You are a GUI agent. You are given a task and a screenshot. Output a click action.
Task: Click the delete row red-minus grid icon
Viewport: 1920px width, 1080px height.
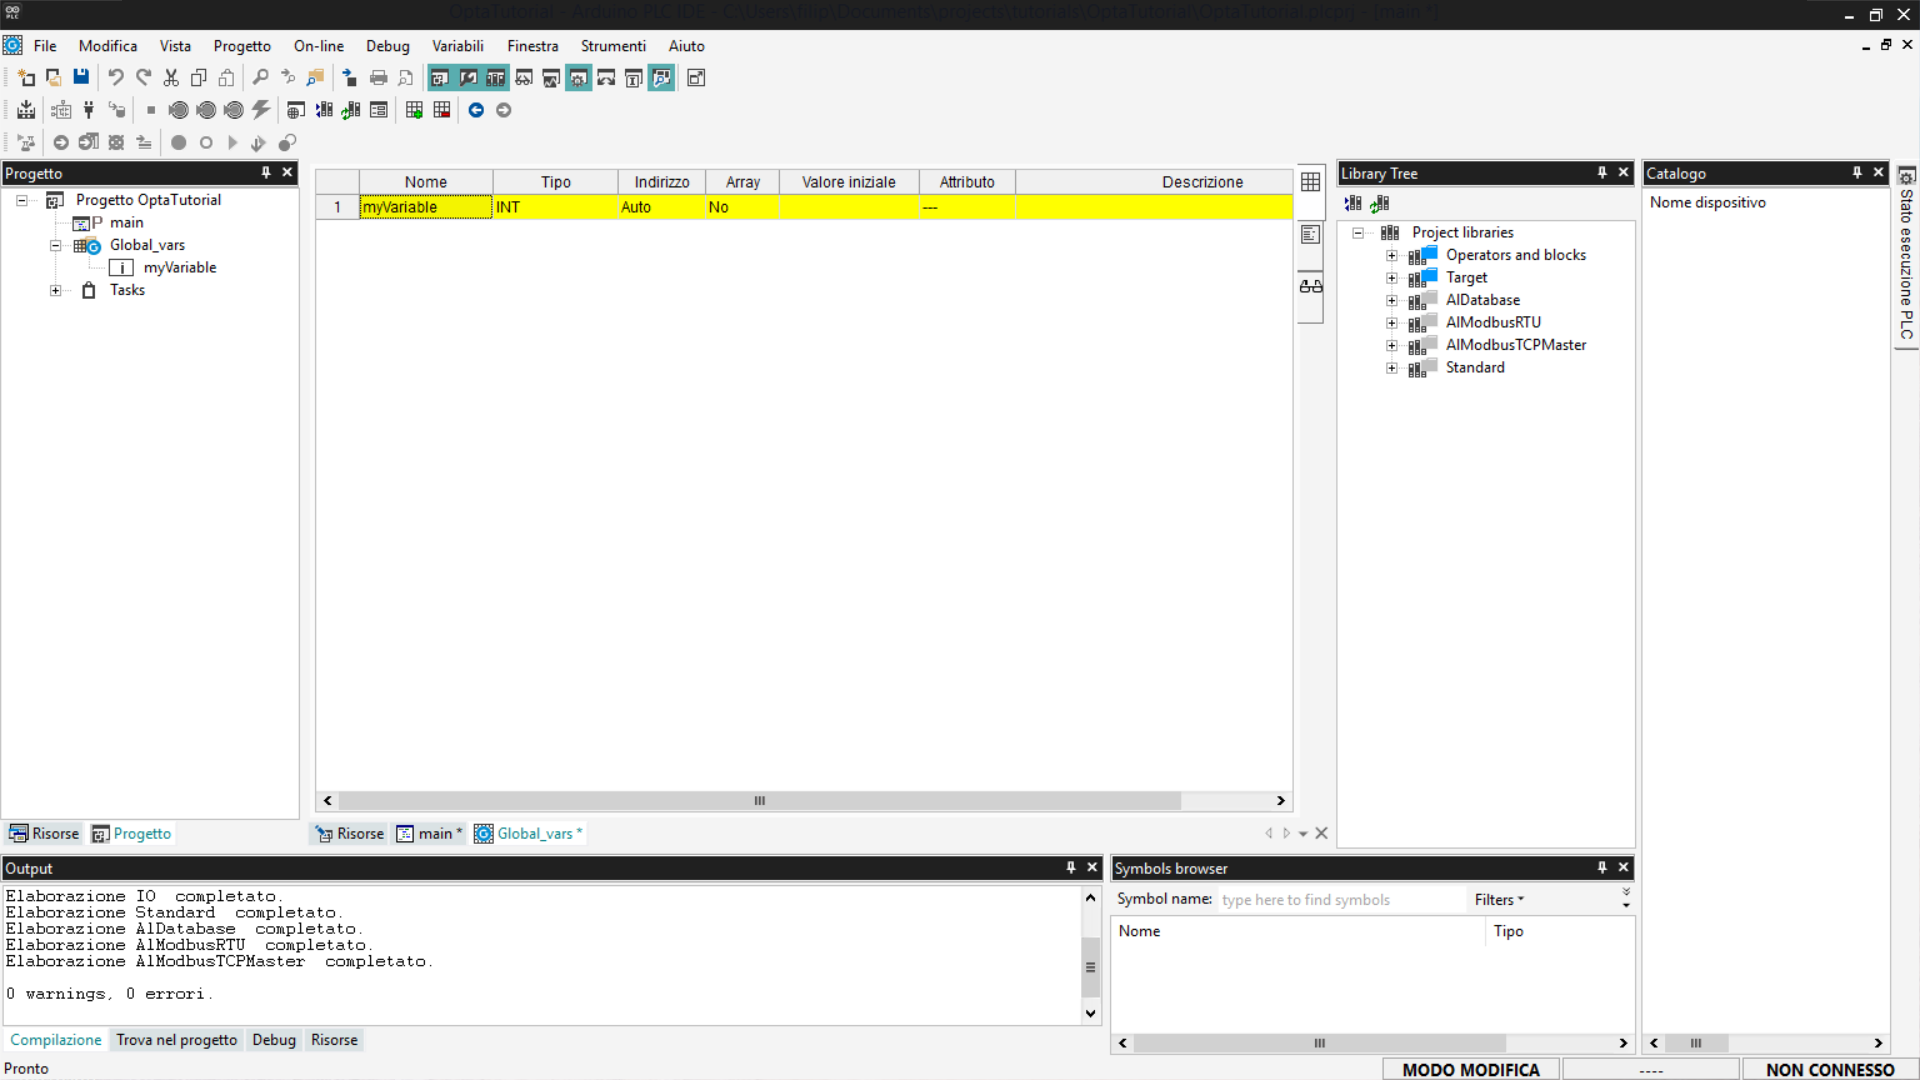point(442,110)
